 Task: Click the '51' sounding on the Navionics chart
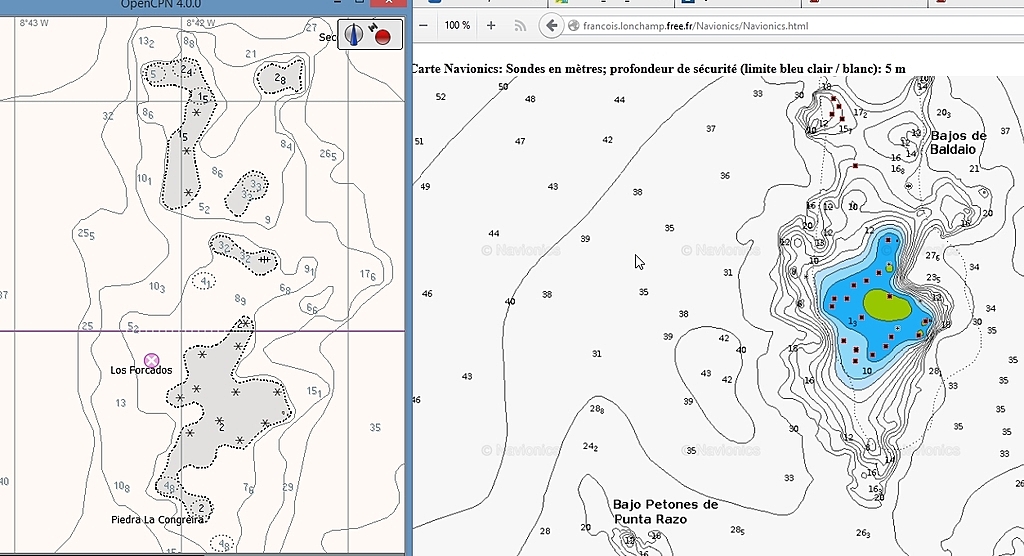[x=419, y=141]
